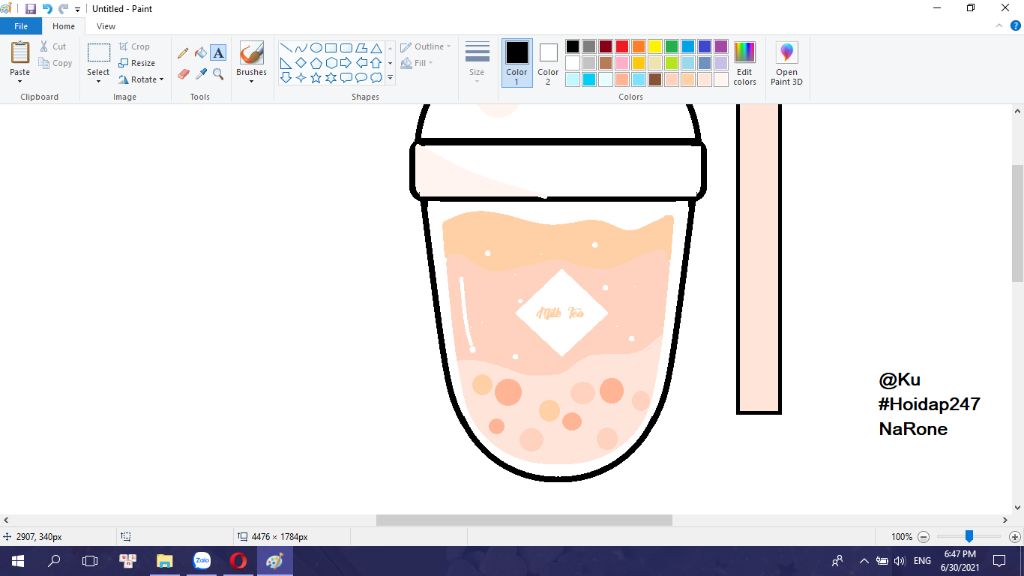Image resolution: width=1024 pixels, height=576 pixels.
Task: Choose the Five-point star shape
Action: tap(316, 78)
